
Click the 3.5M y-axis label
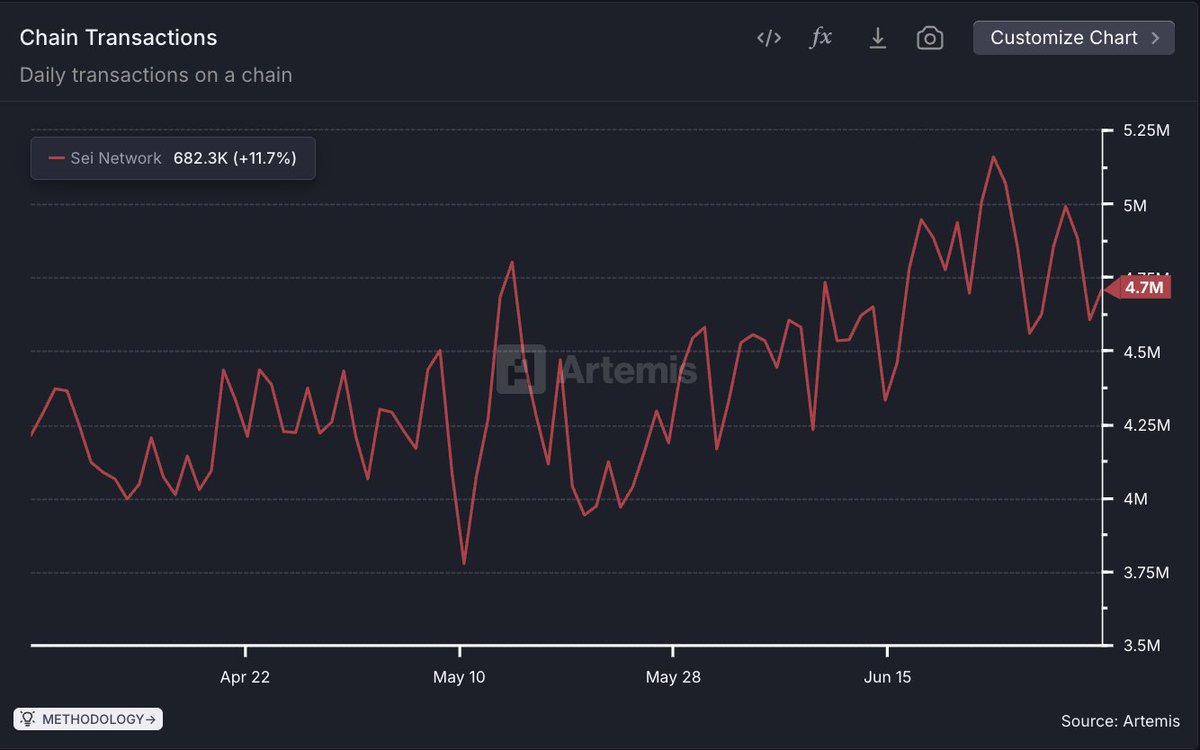tap(1142, 646)
